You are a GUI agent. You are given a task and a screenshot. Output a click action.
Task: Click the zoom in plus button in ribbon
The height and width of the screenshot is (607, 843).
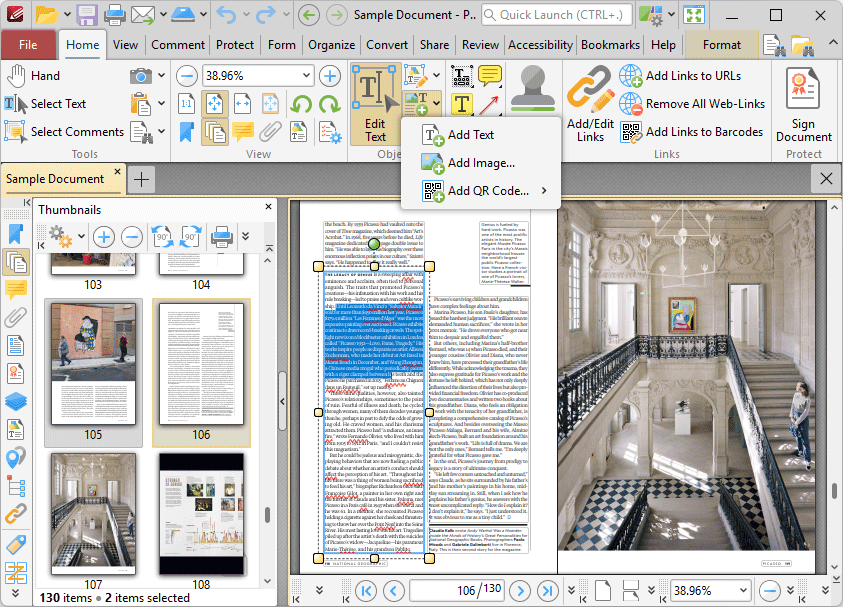tap(329, 76)
